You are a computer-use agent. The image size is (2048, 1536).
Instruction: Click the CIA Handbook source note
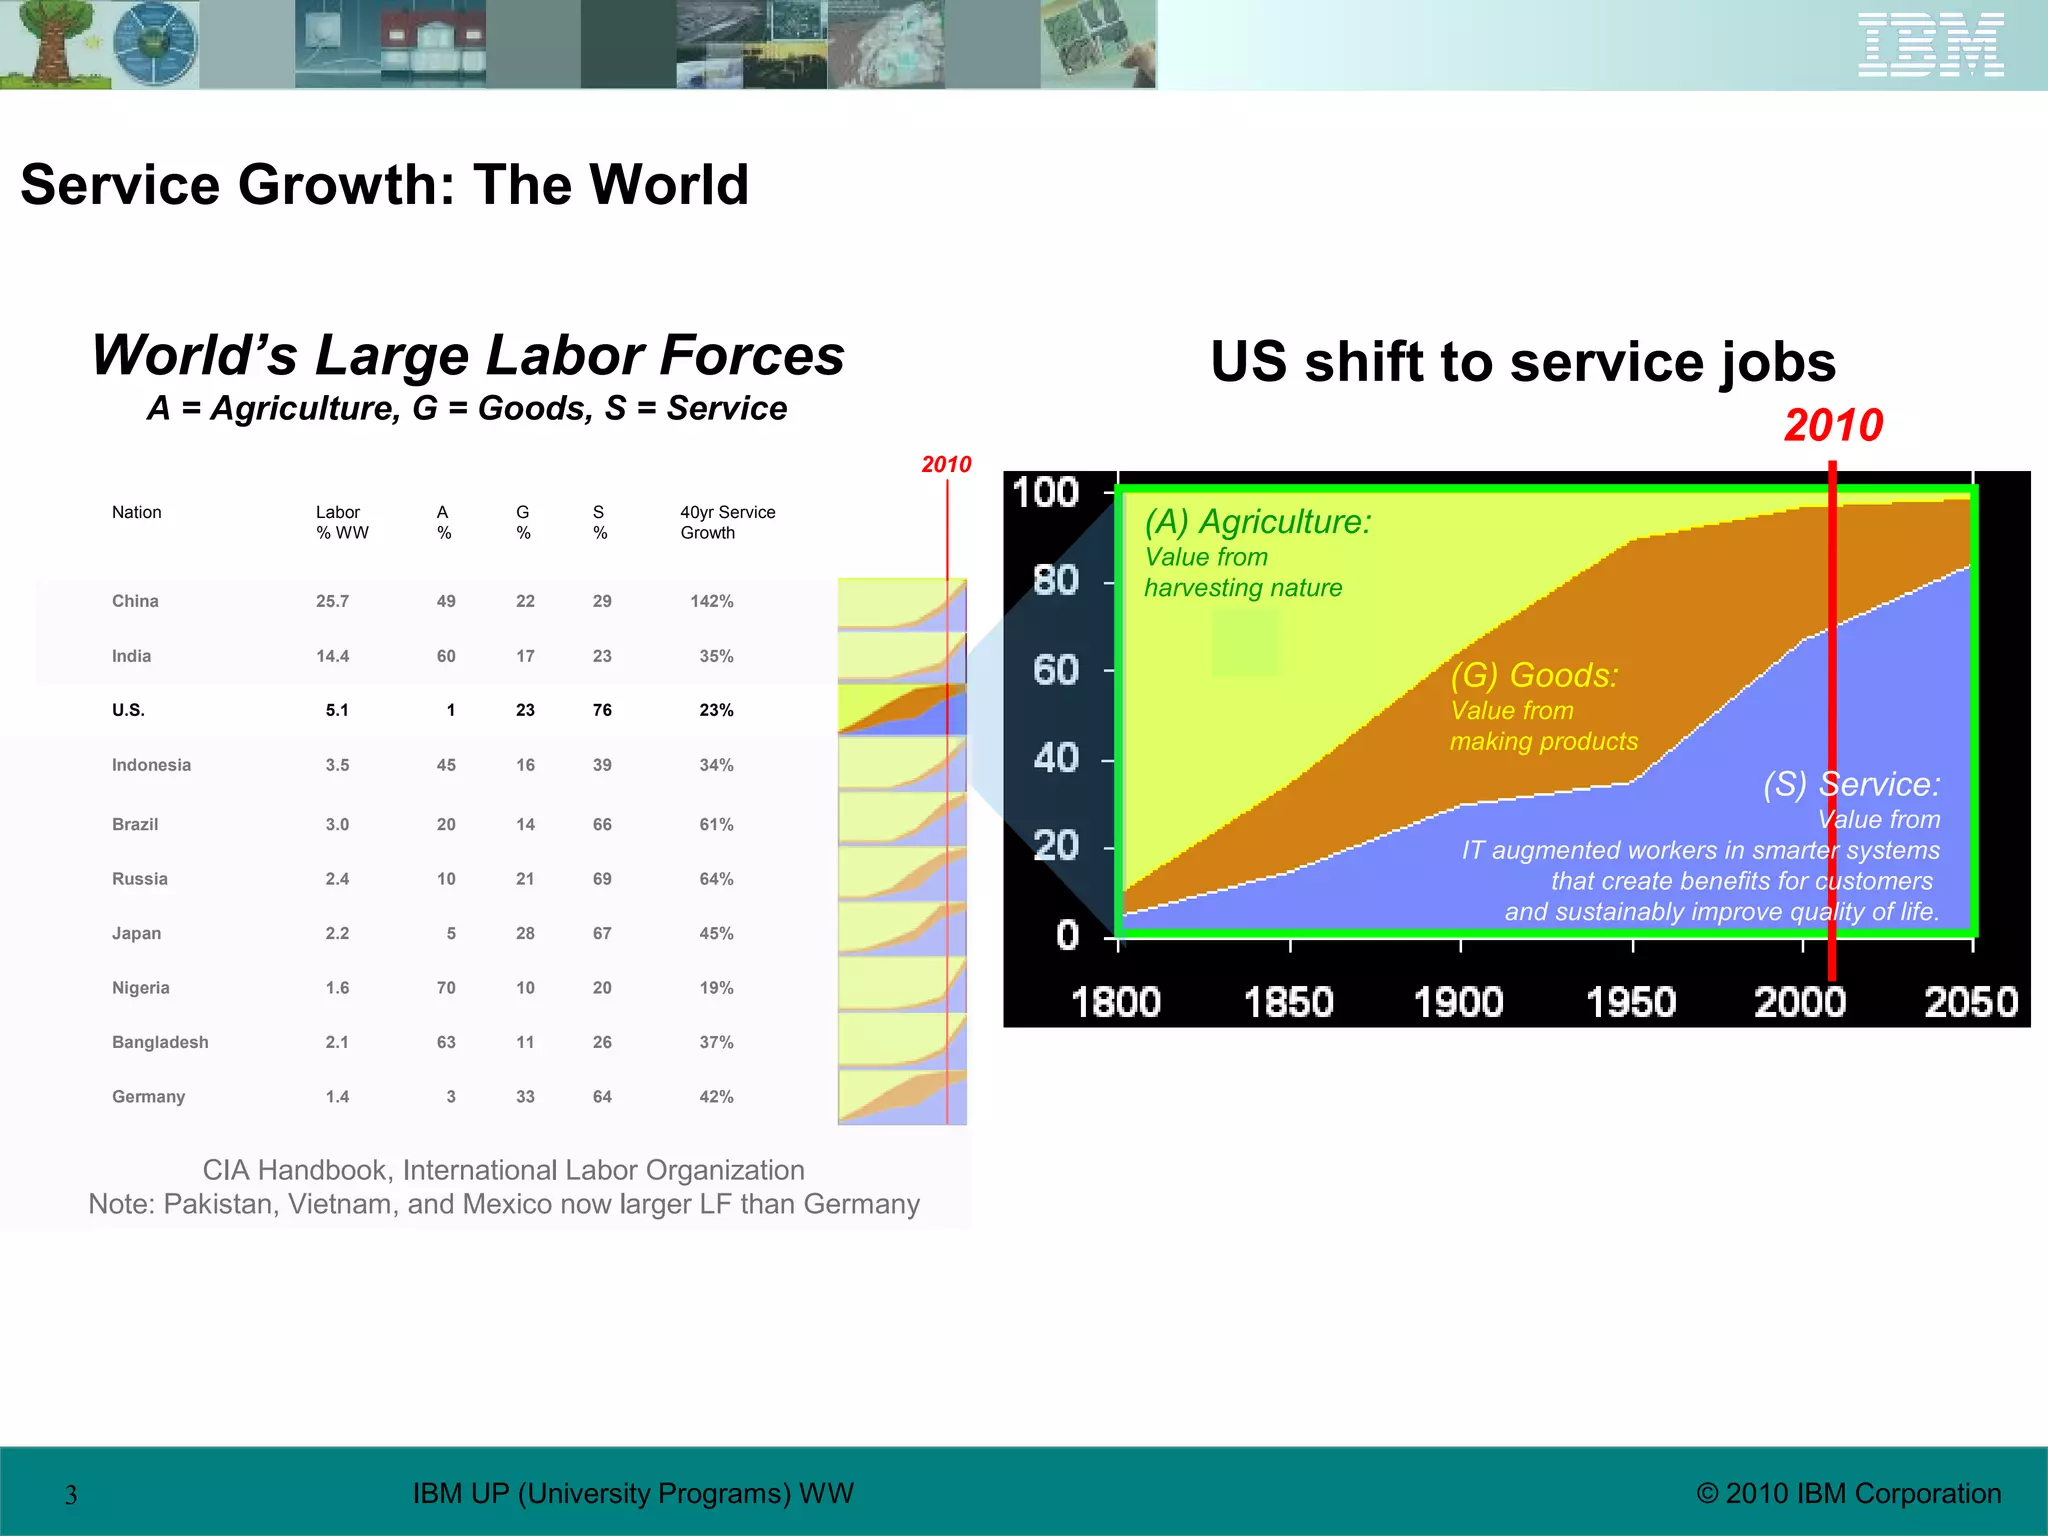pos(503,1170)
